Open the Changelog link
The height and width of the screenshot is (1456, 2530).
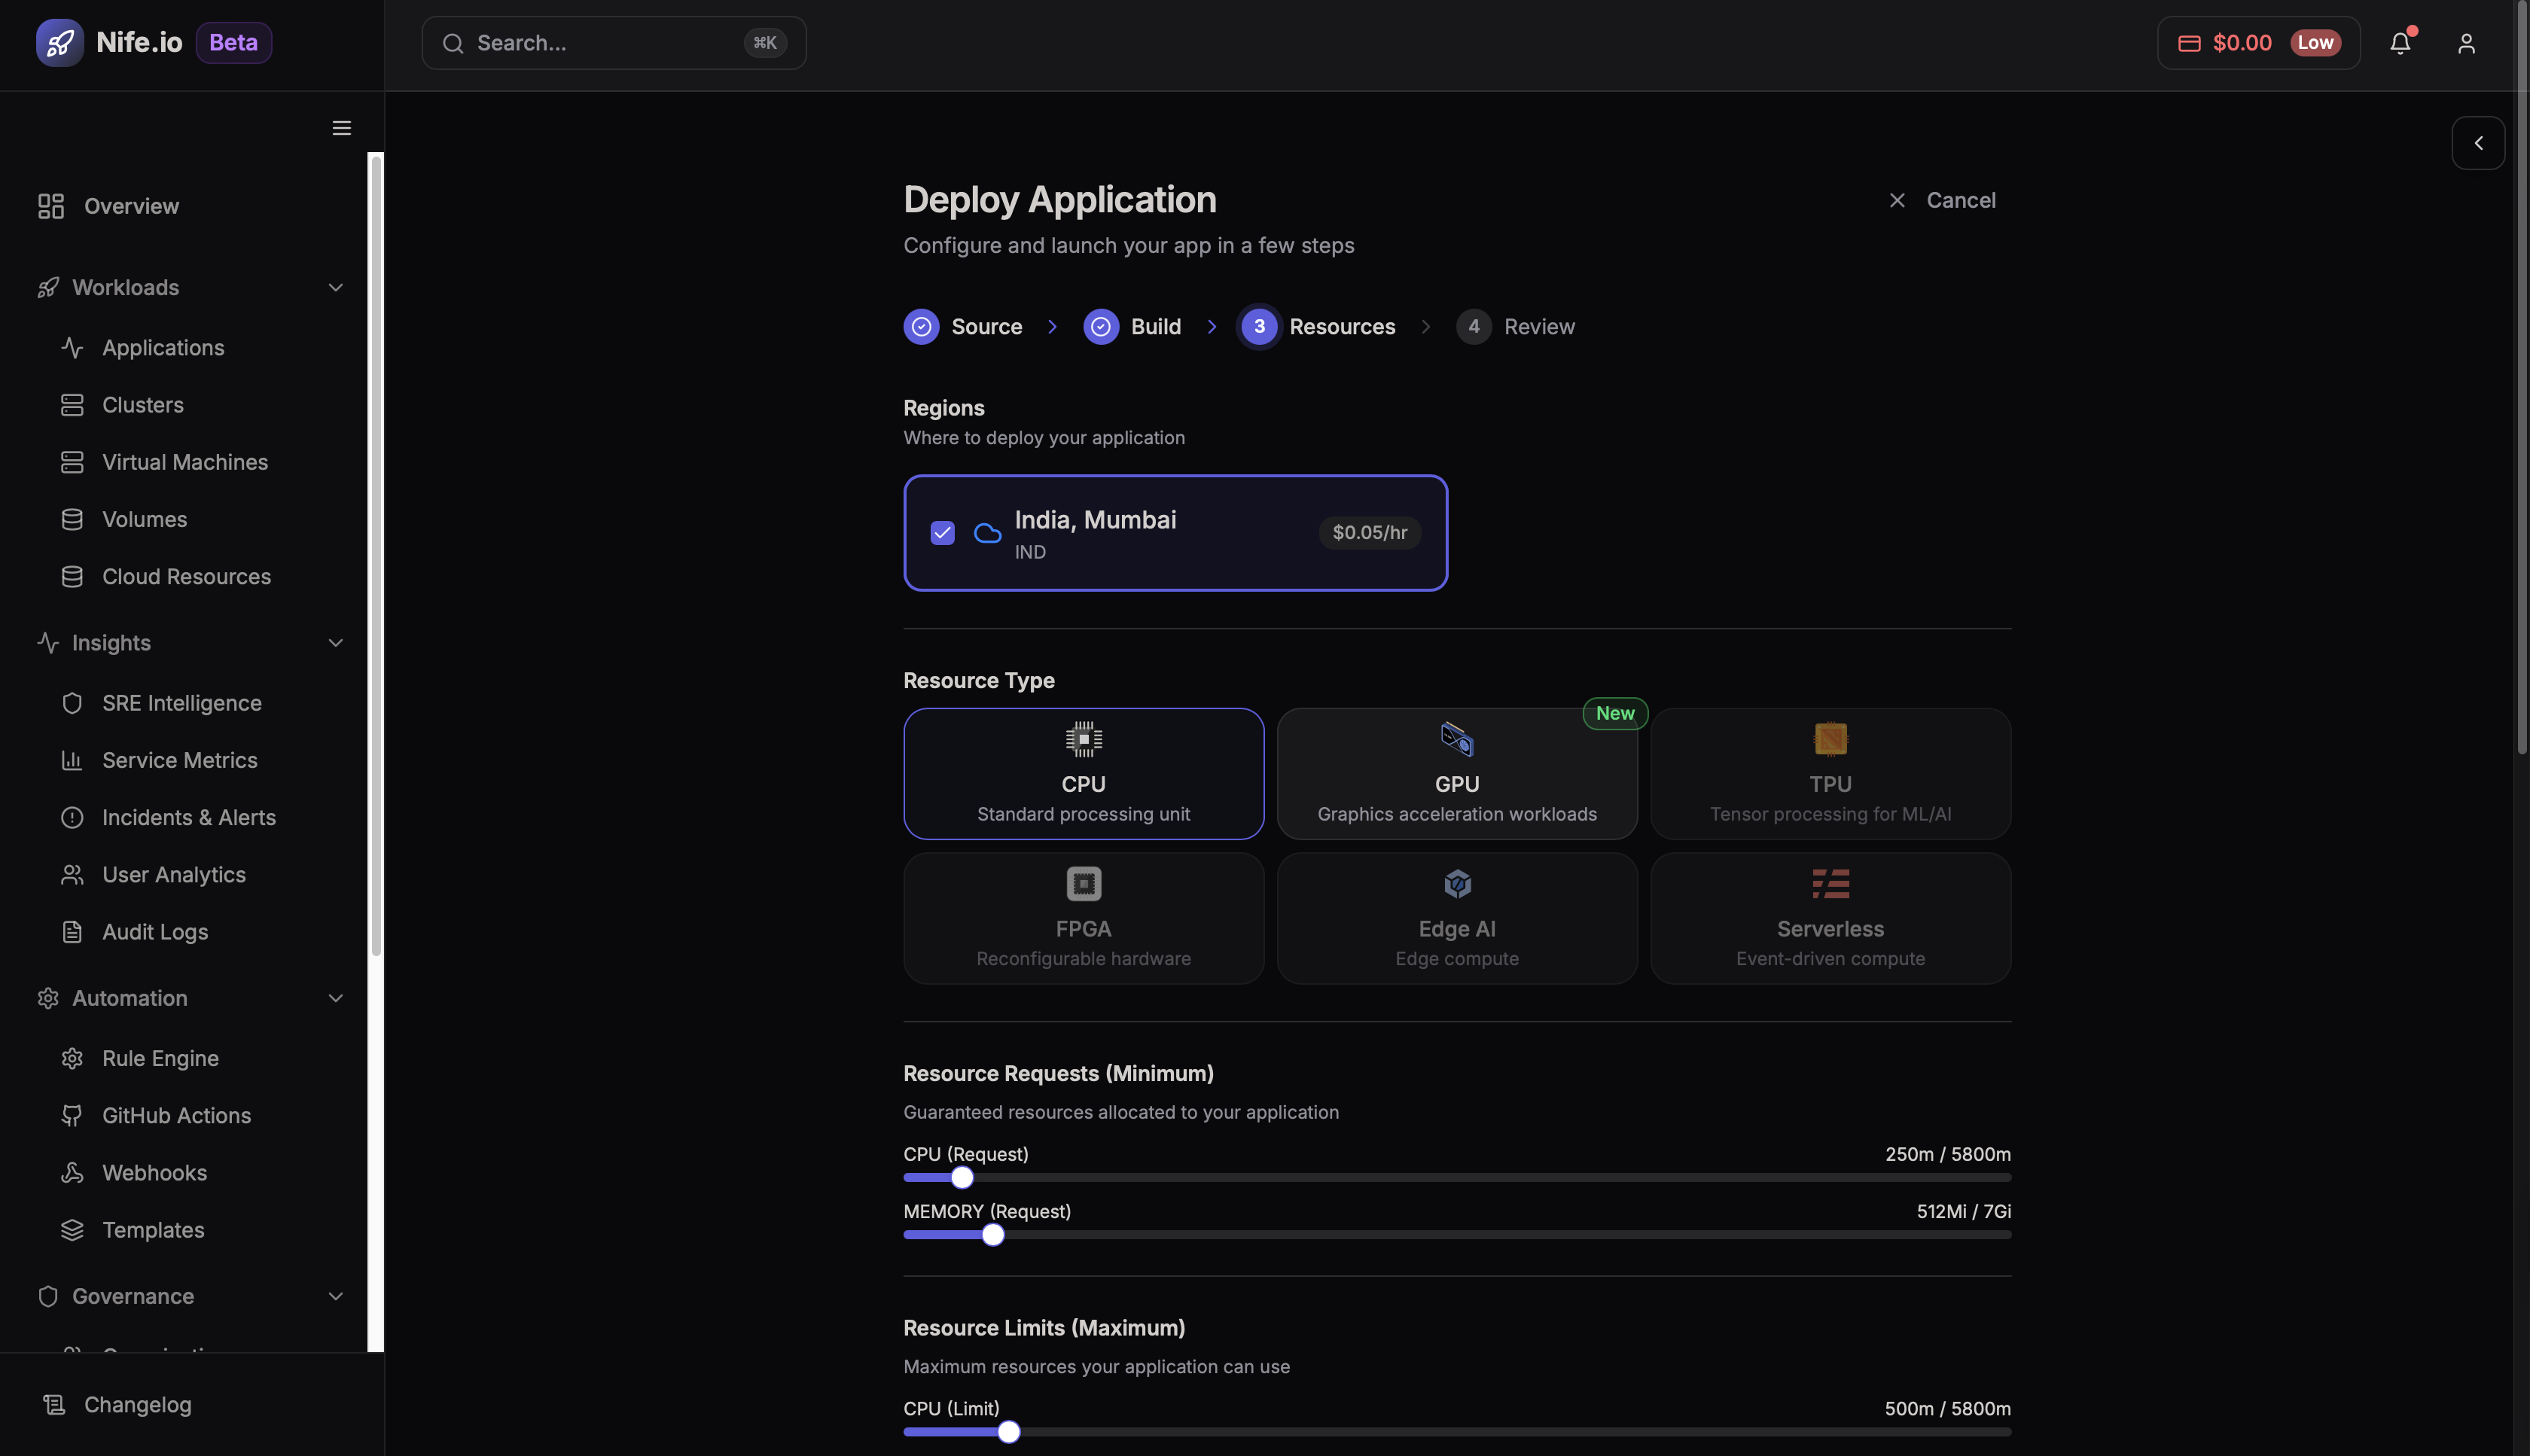click(x=137, y=1404)
